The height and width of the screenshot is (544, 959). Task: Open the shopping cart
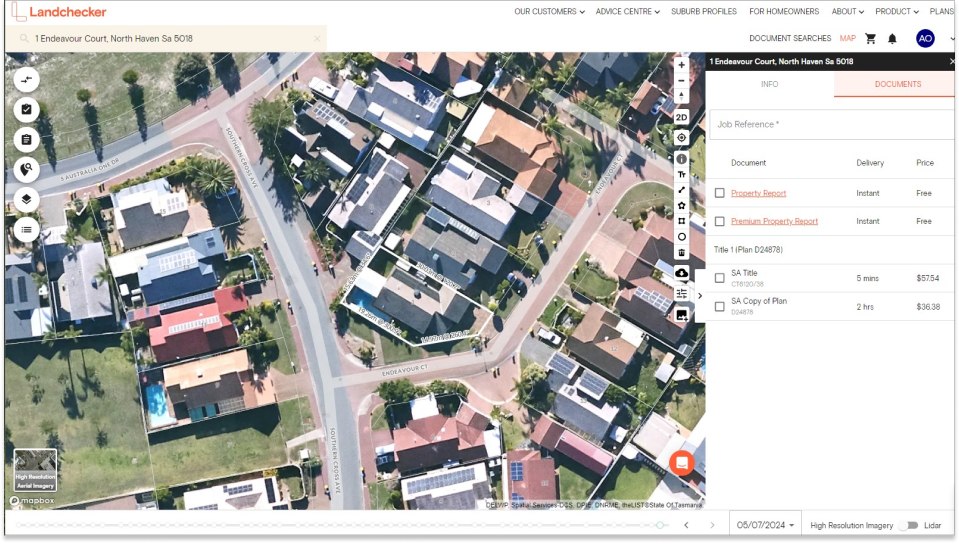870,39
